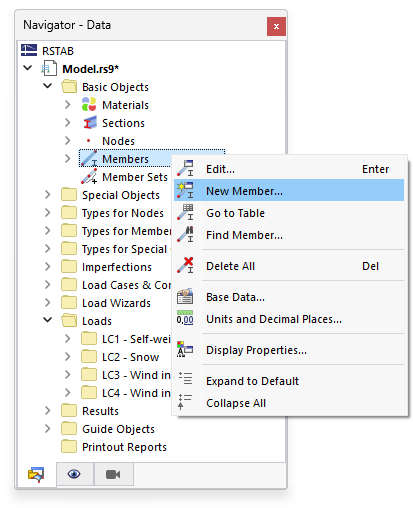Click the Materials colored spheres icon
Image resolution: width=413 pixels, height=508 pixels.
tap(89, 105)
